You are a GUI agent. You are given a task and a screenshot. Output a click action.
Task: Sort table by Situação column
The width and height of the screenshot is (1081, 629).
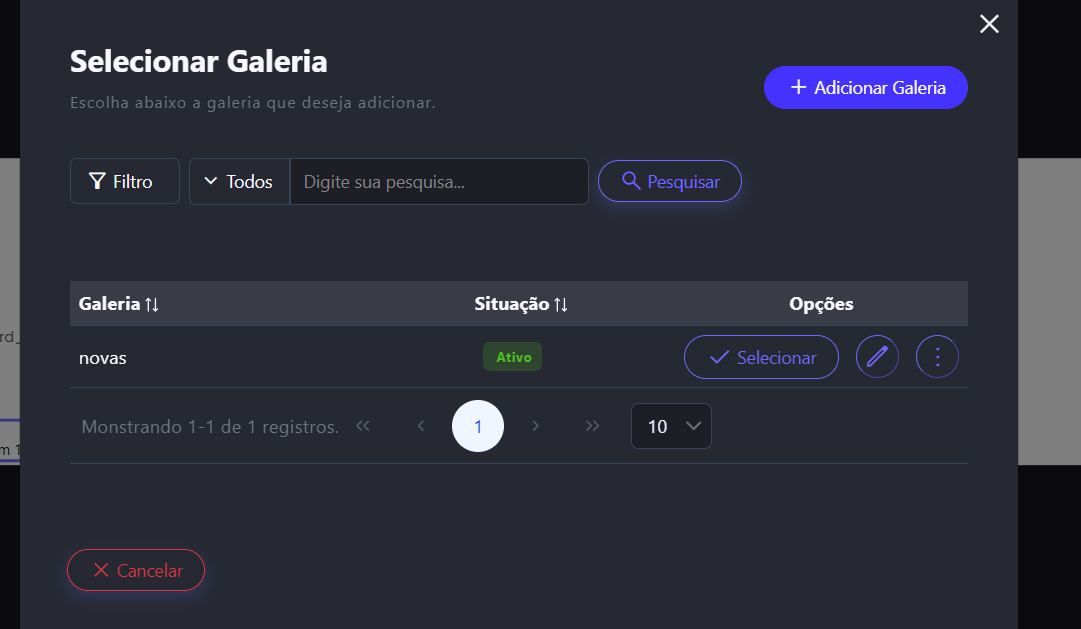point(521,304)
